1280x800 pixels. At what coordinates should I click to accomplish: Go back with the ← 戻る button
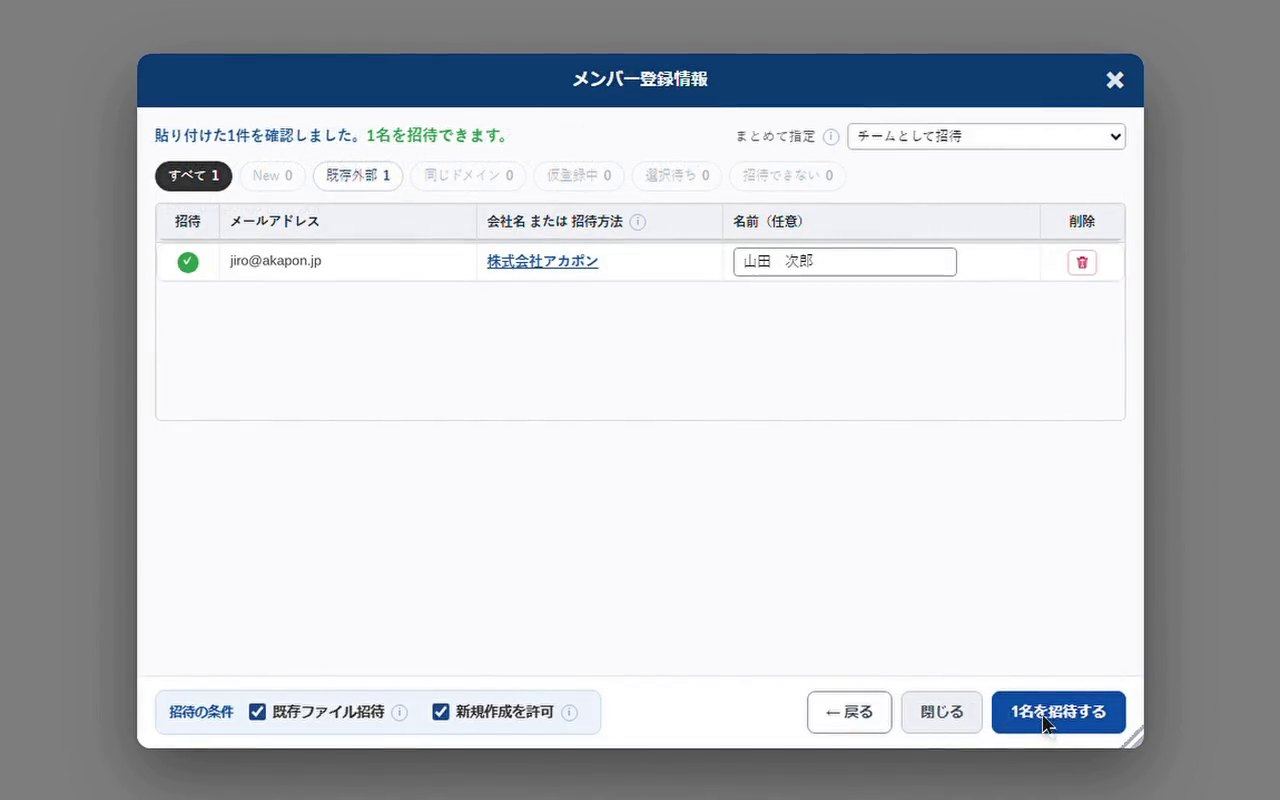(850, 712)
